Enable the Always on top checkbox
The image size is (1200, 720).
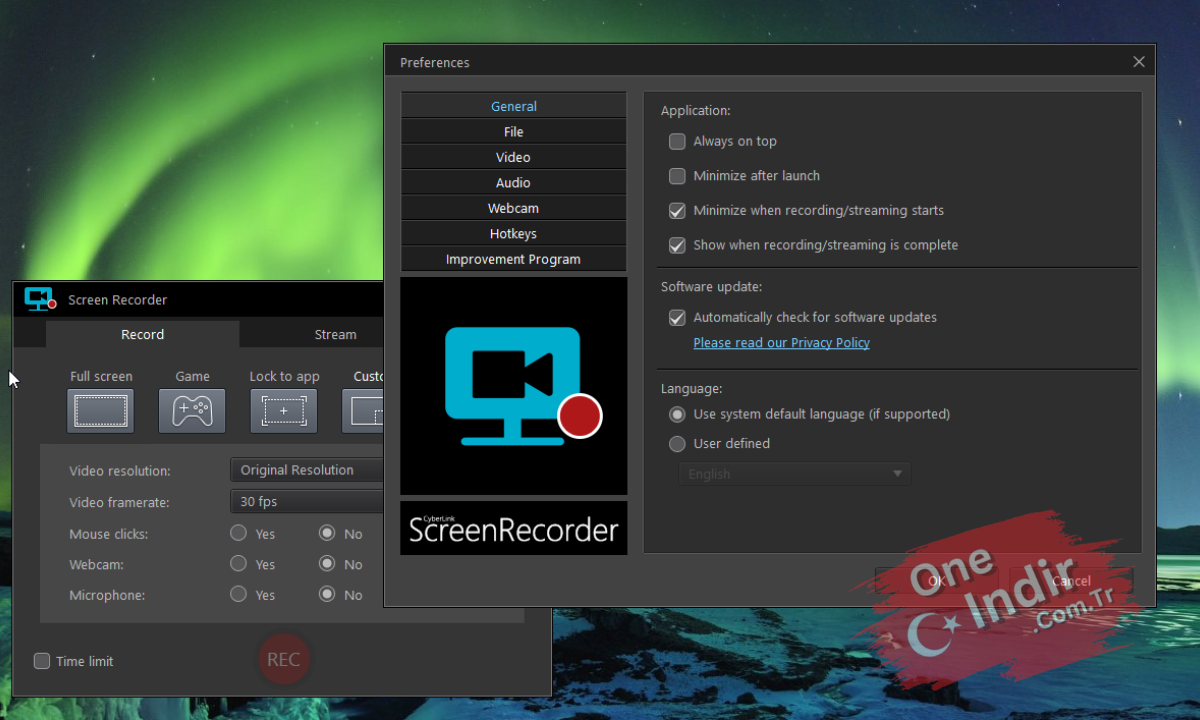point(677,141)
